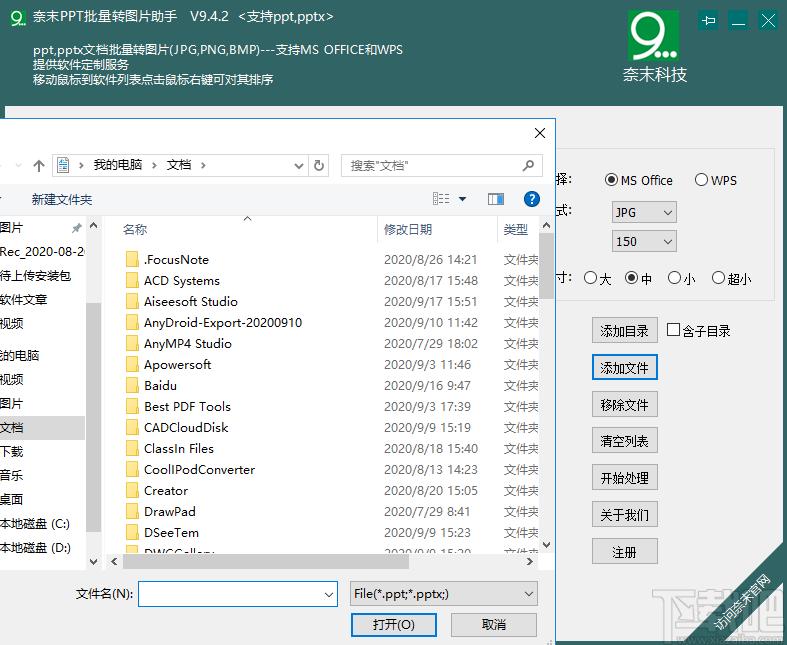The width and height of the screenshot is (787, 645).
Task: Click the .FocusNote folder icon
Action: (132, 260)
